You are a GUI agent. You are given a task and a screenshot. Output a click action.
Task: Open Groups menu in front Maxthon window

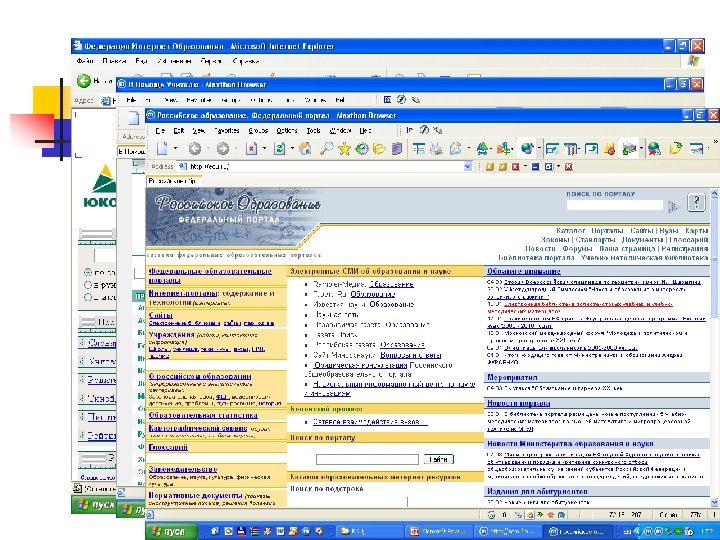pyautogui.click(x=258, y=130)
